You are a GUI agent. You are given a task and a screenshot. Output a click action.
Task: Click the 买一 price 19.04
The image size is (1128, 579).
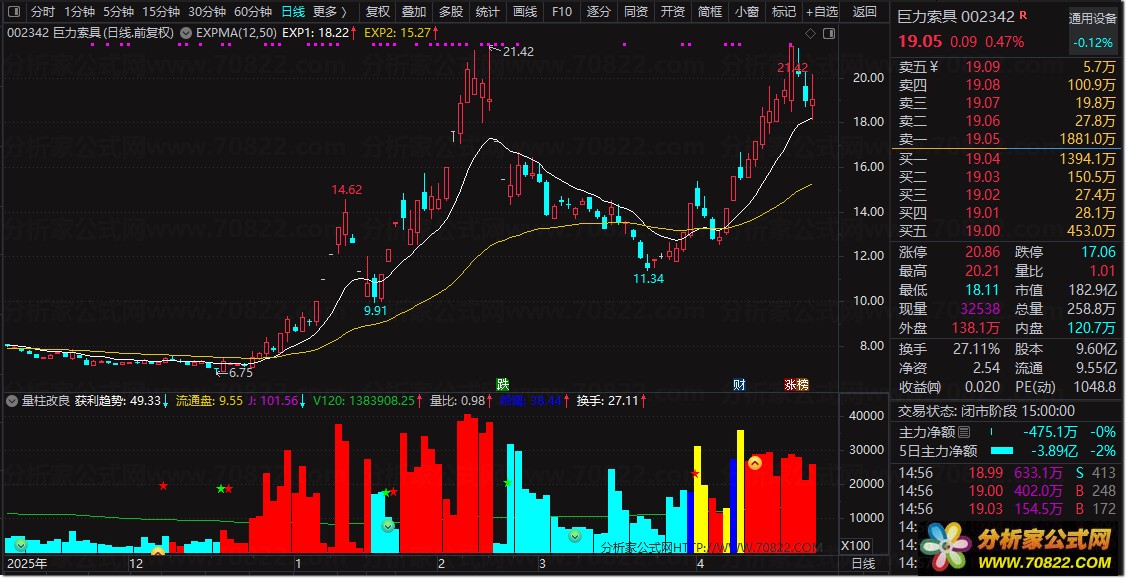(984, 159)
